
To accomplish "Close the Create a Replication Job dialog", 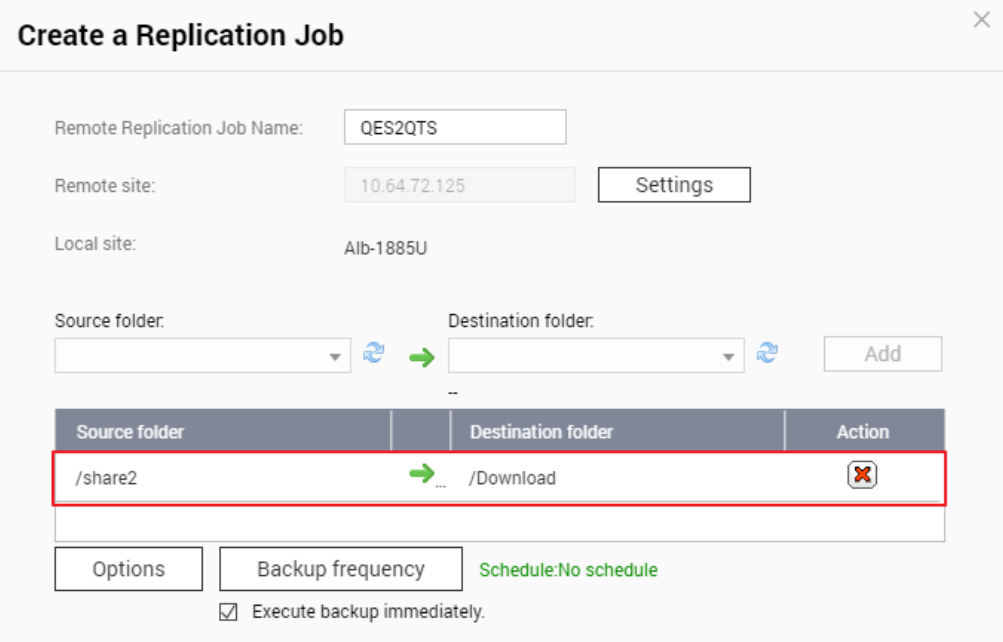I will [981, 19].
